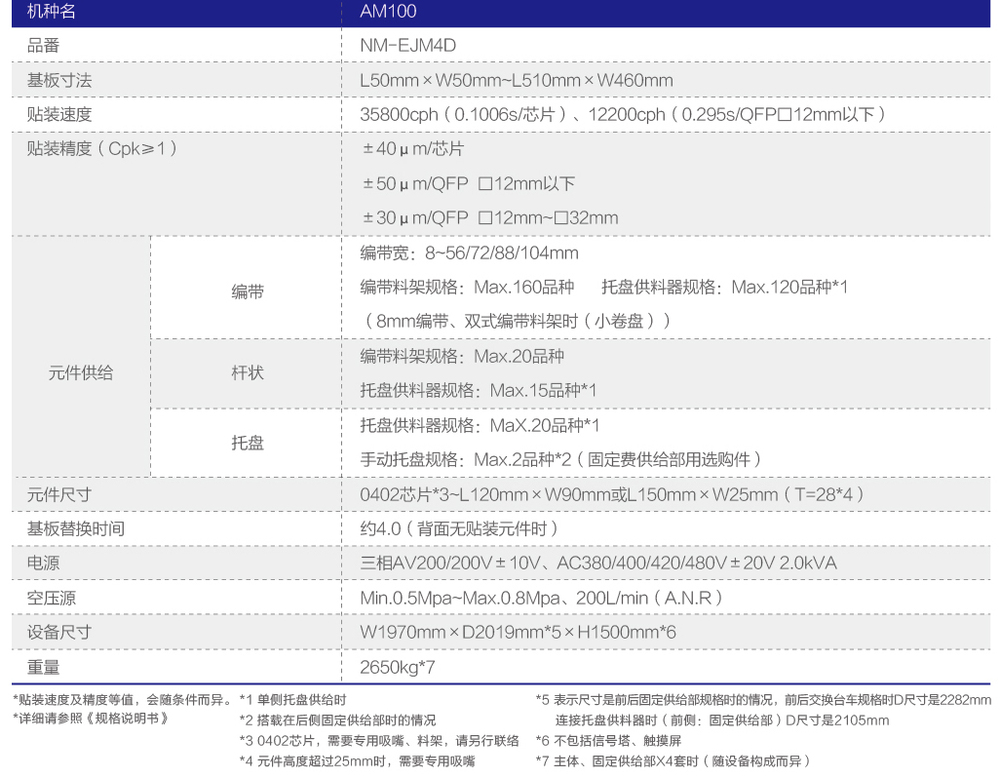Image resolution: width=1000 pixels, height=778 pixels.
Task: Click the 机种名 header cell
Action: pos(50,12)
